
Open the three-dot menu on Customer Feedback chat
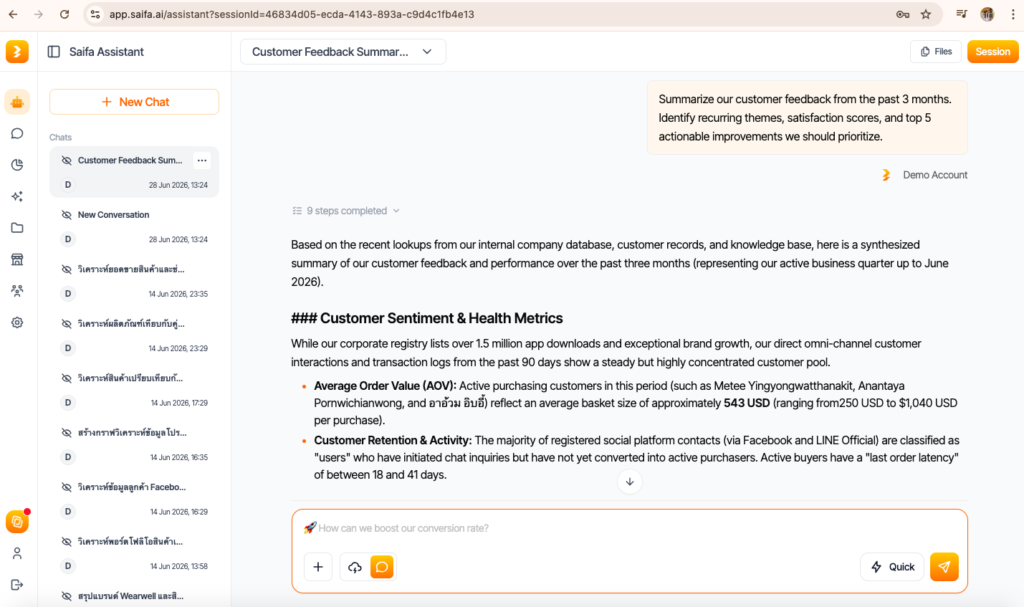pos(202,160)
